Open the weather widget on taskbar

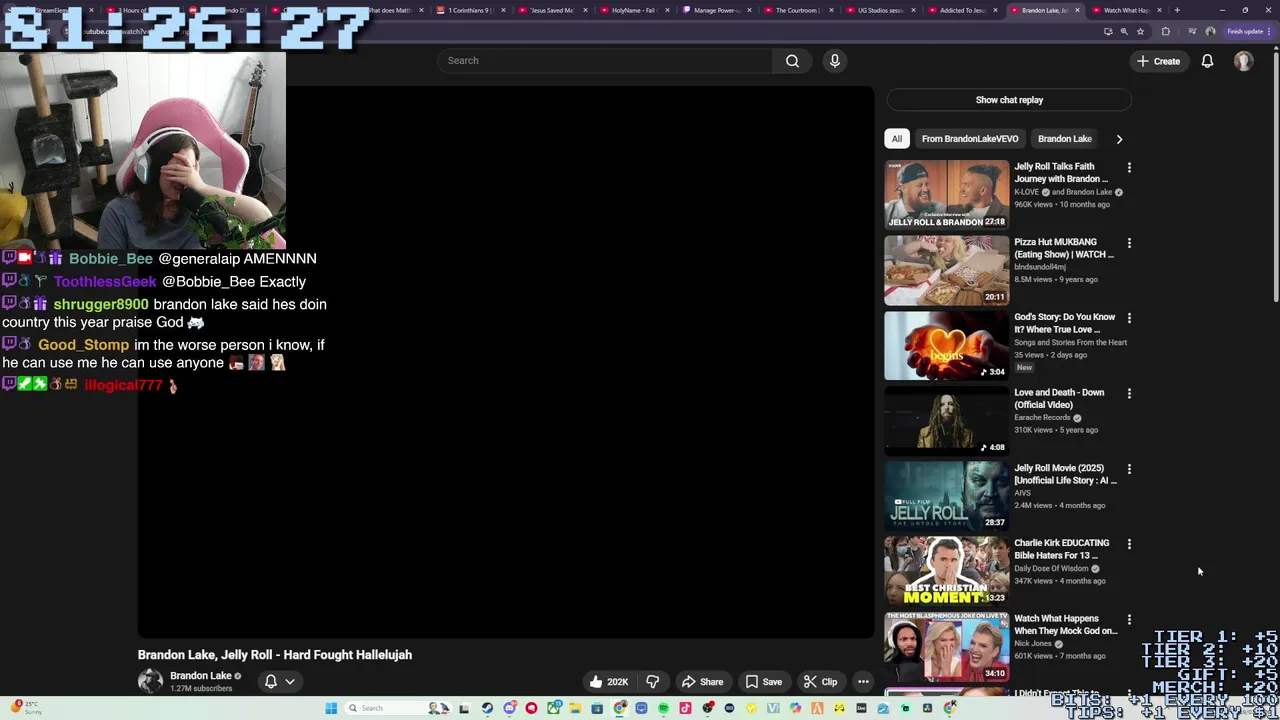point(24,707)
